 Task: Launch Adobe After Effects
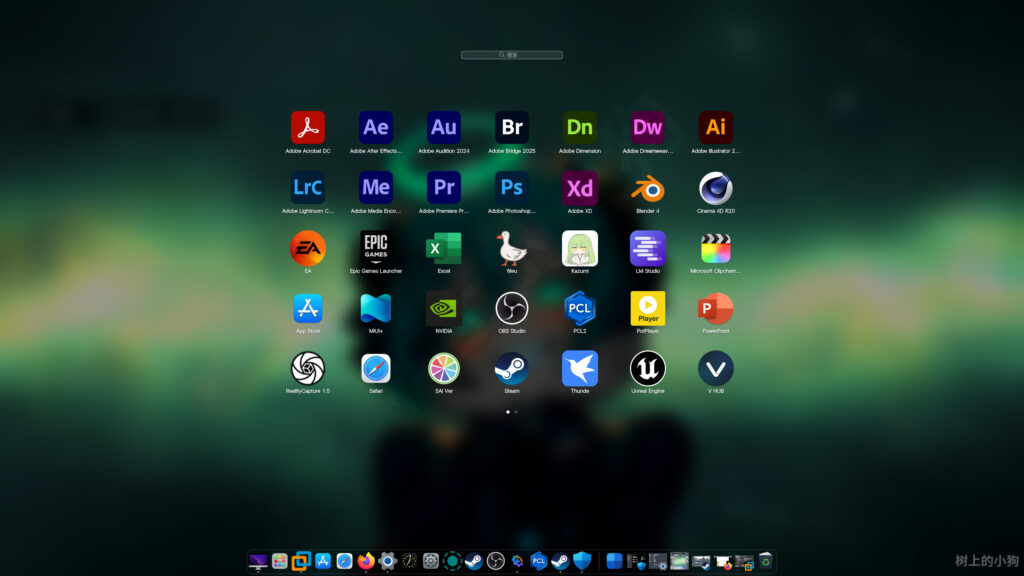pyautogui.click(x=376, y=127)
